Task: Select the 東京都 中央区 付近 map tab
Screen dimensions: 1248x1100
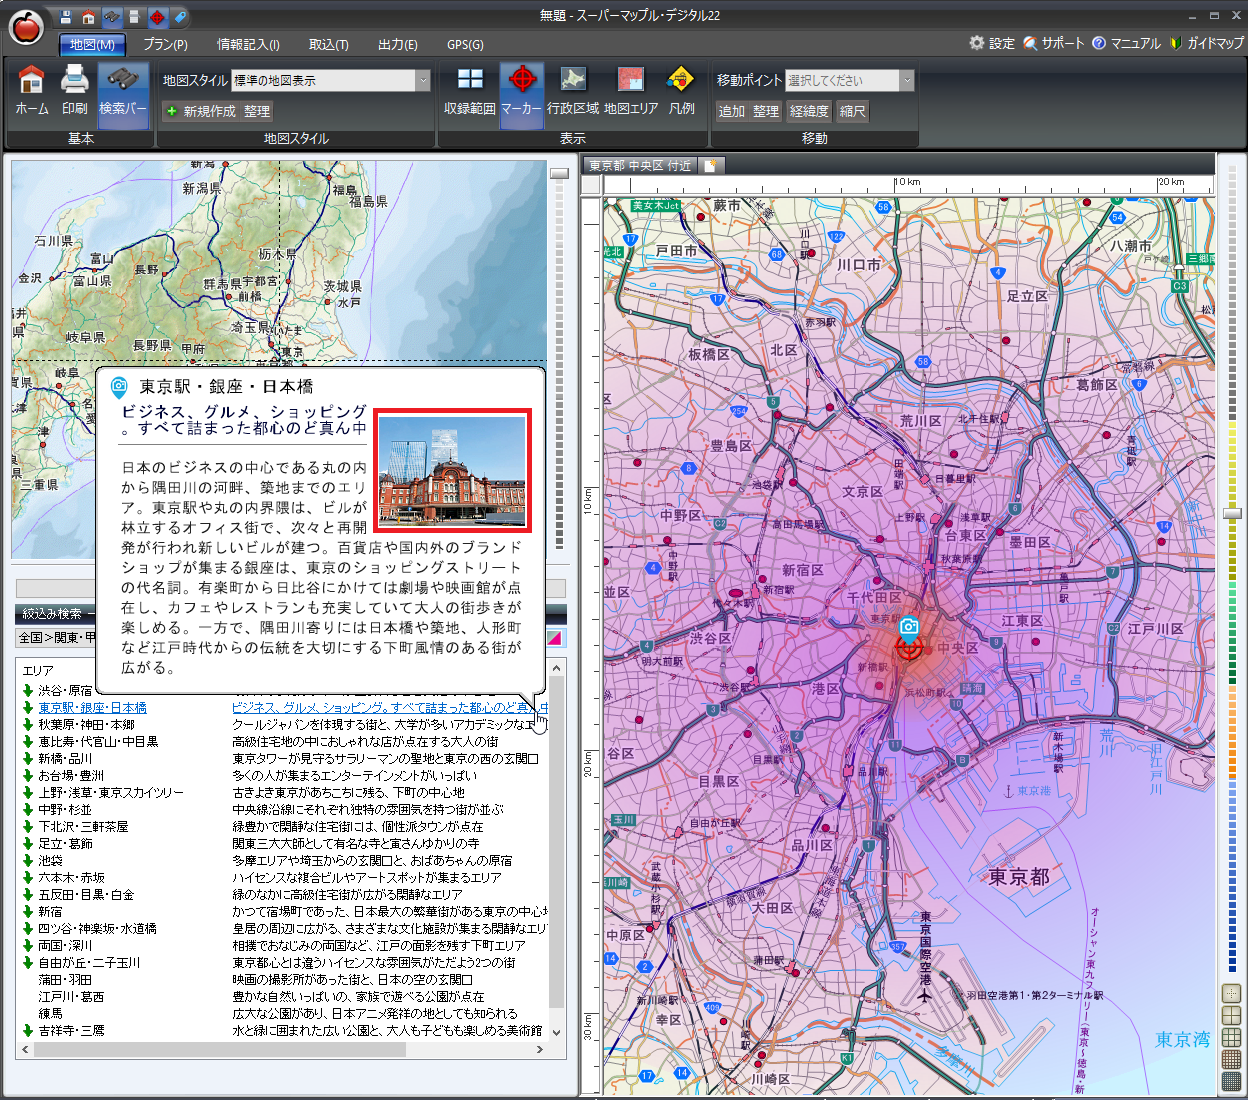Action: point(640,166)
